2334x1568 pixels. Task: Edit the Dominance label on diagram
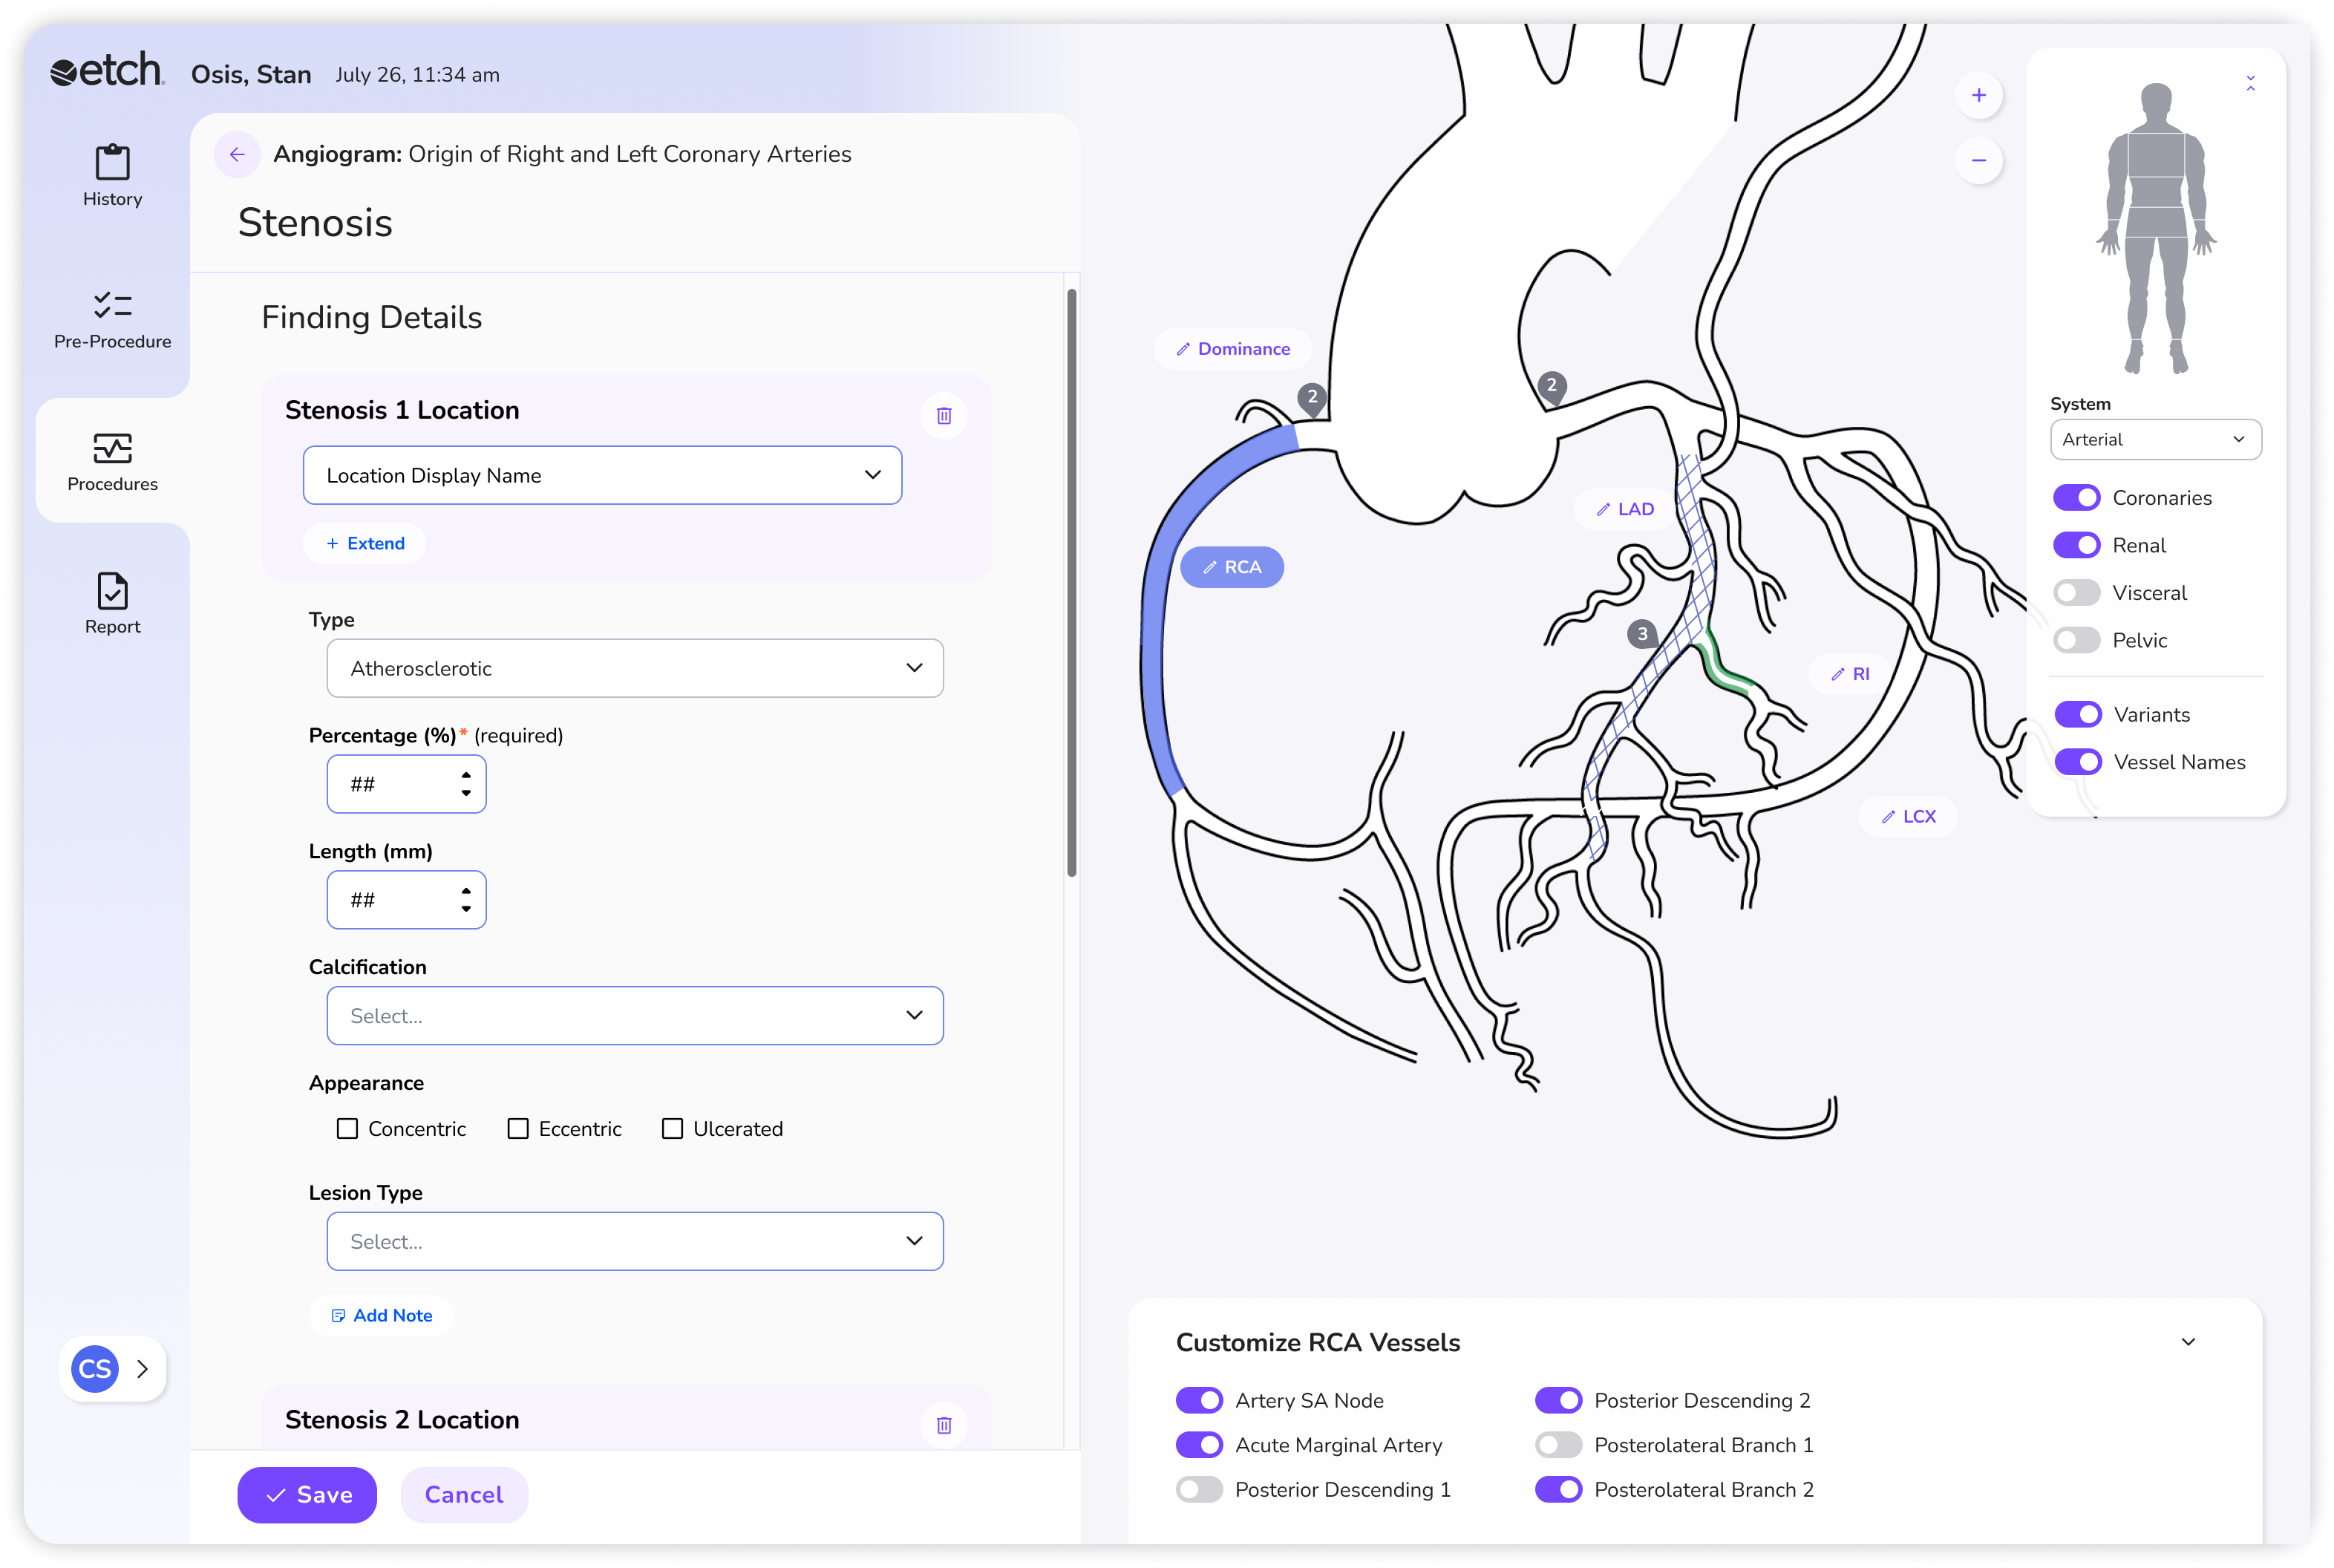pyautogui.click(x=1232, y=349)
